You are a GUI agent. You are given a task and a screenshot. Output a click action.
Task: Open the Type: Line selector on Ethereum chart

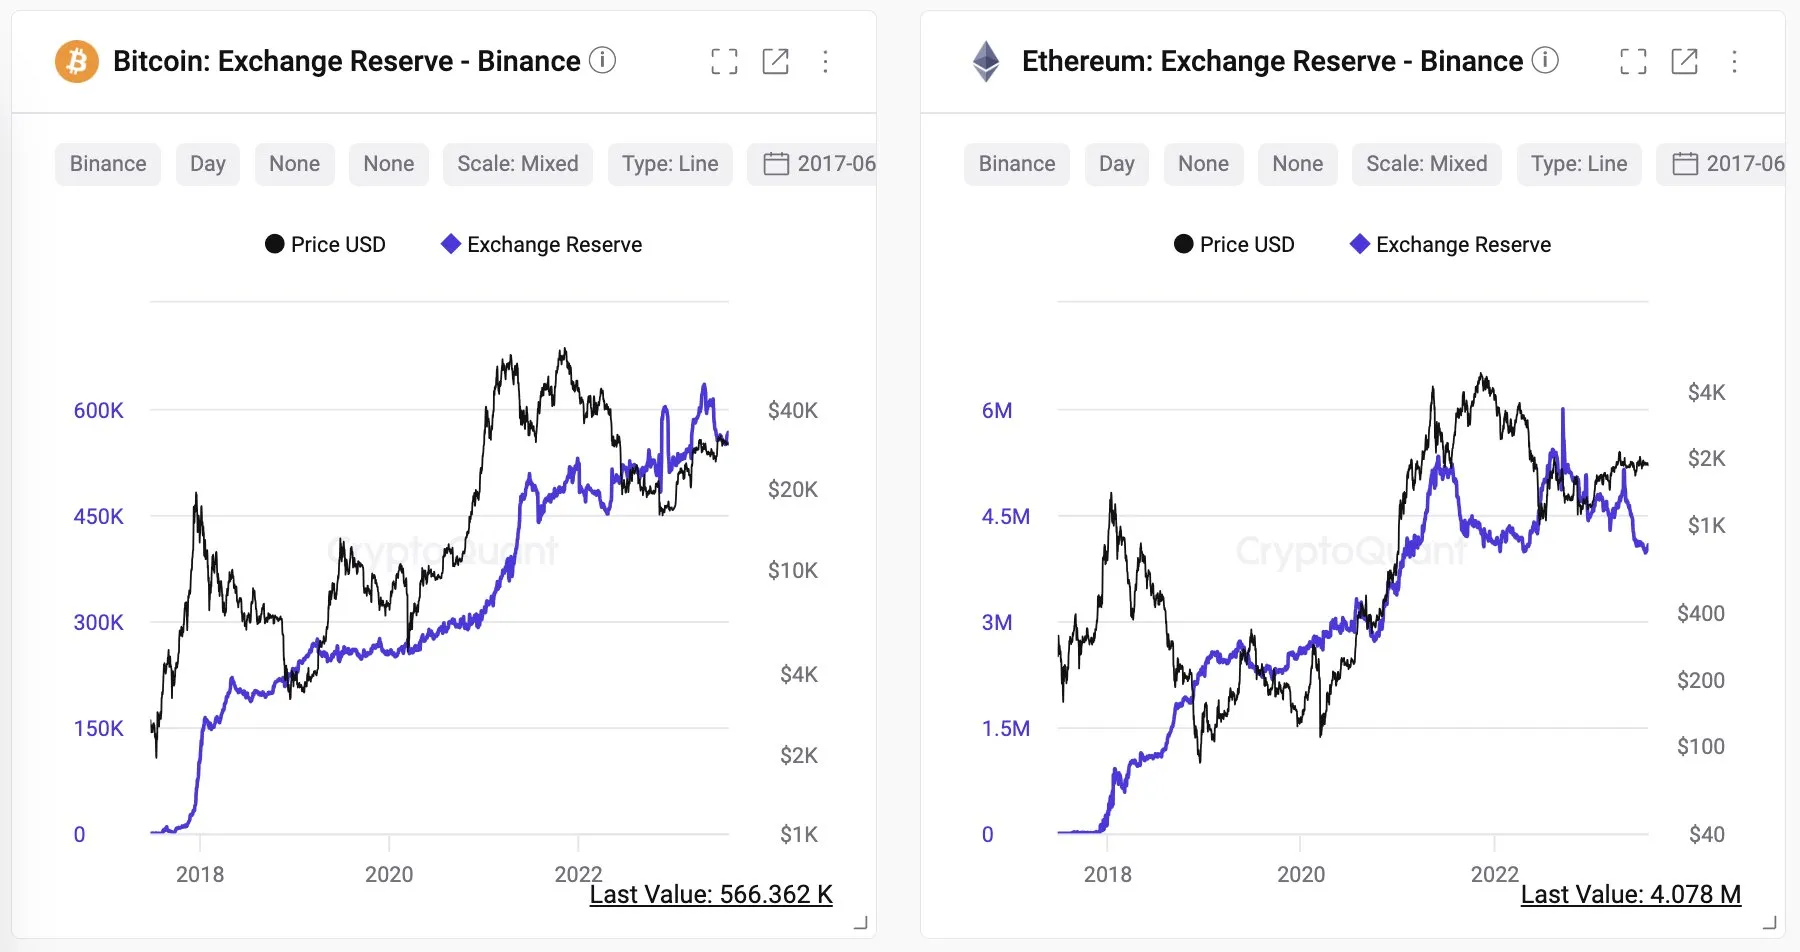tap(1579, 163)
